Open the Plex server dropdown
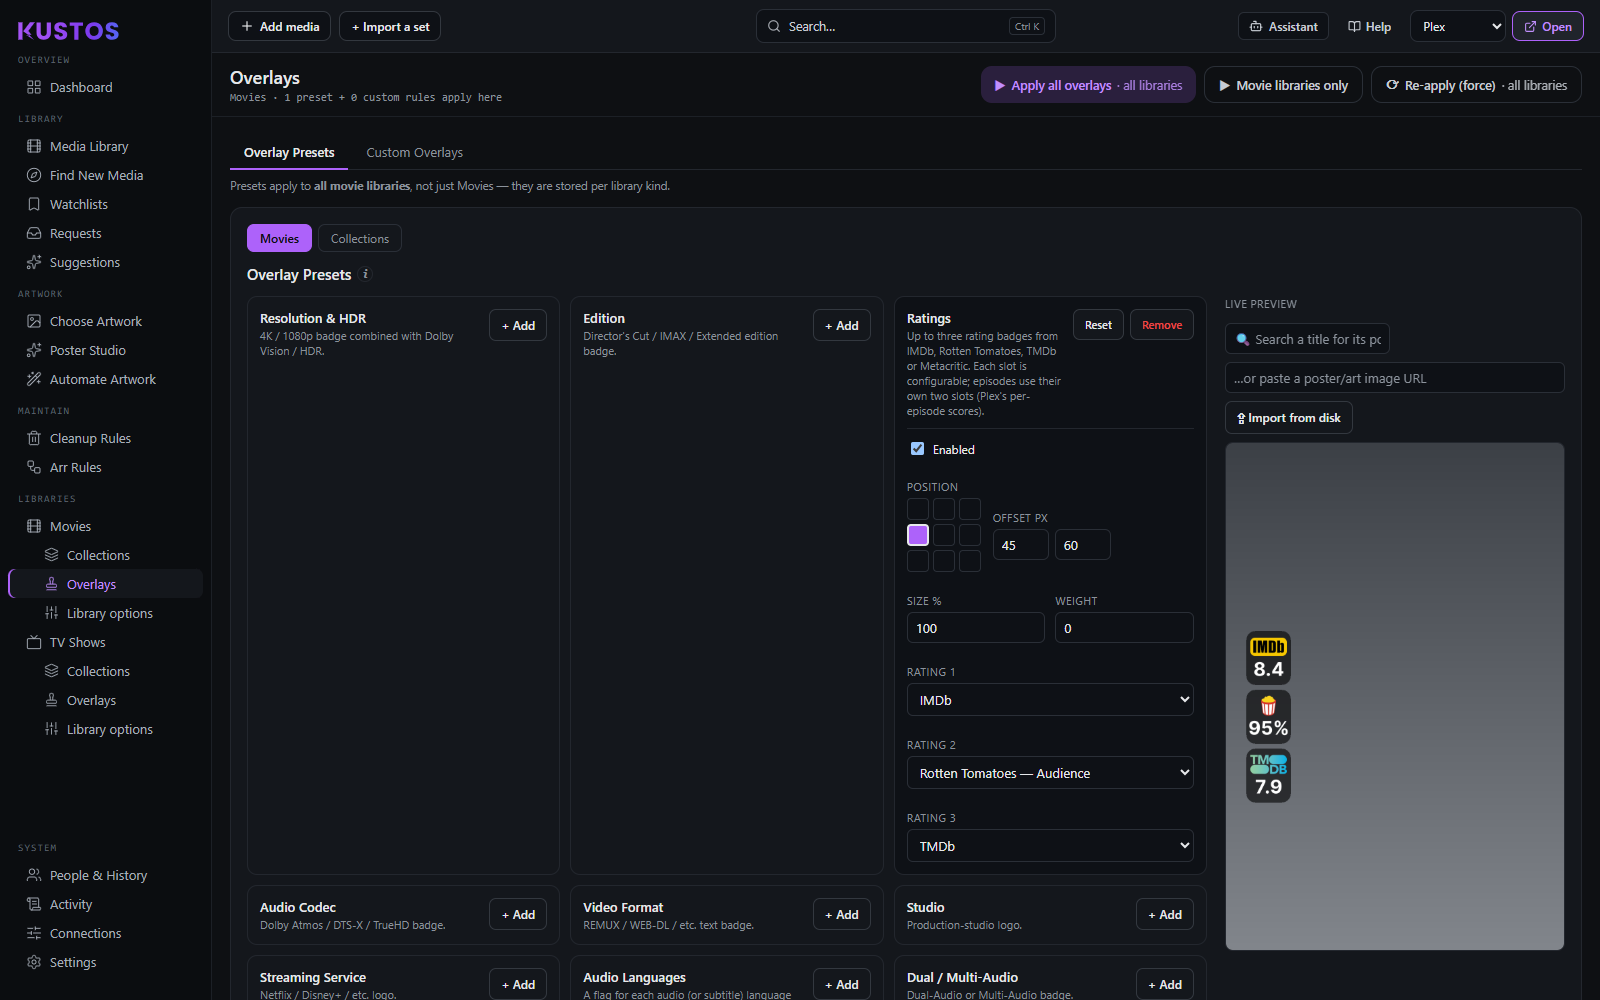This screenshot has width=1600, height=1000. pos(1457,27)
